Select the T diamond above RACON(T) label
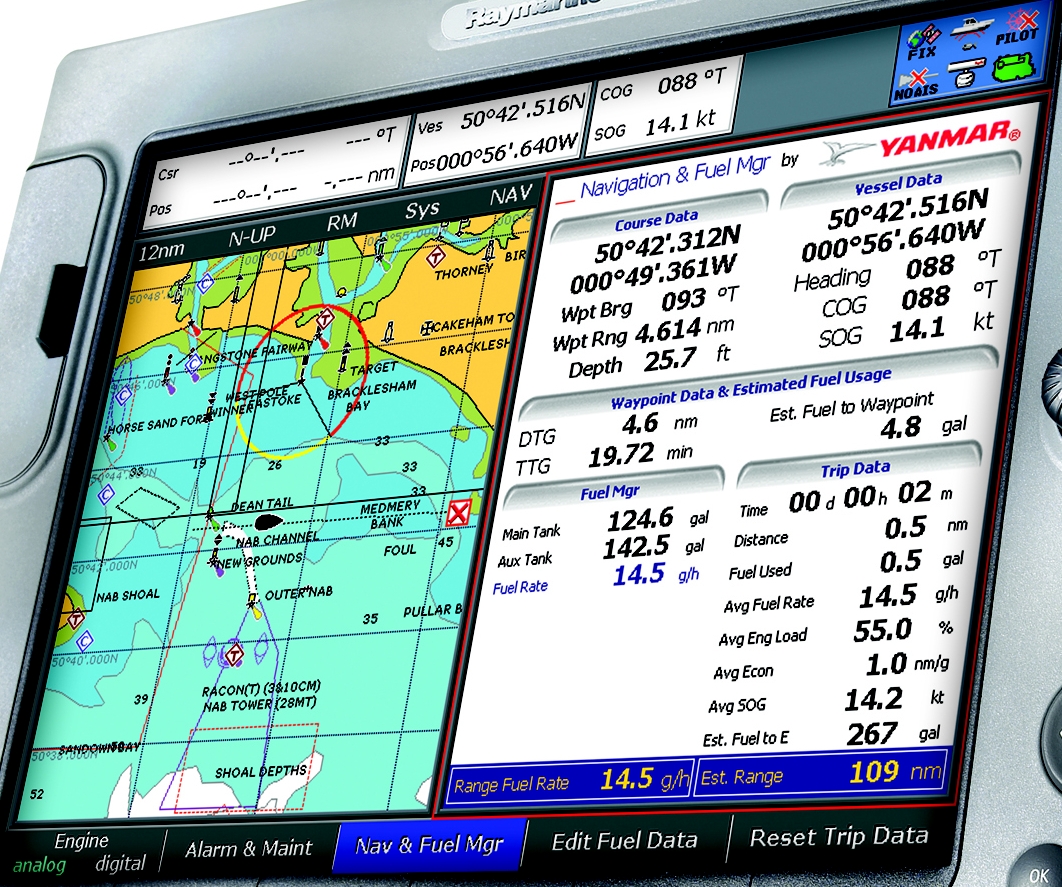1062x887 pixels. pos(234,655)
